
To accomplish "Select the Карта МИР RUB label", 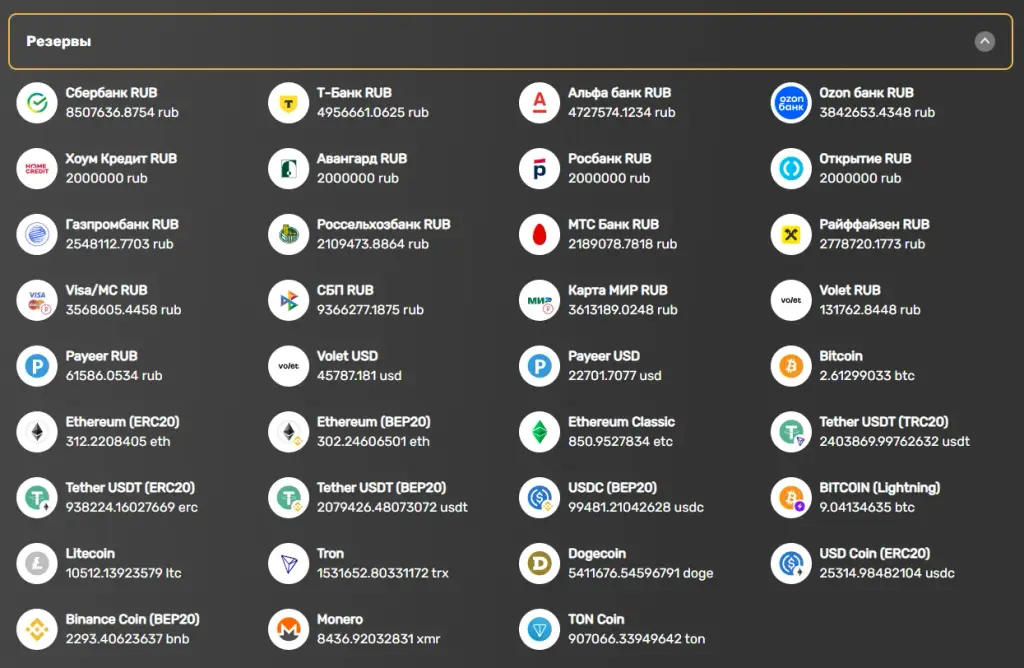I will 618,290.
